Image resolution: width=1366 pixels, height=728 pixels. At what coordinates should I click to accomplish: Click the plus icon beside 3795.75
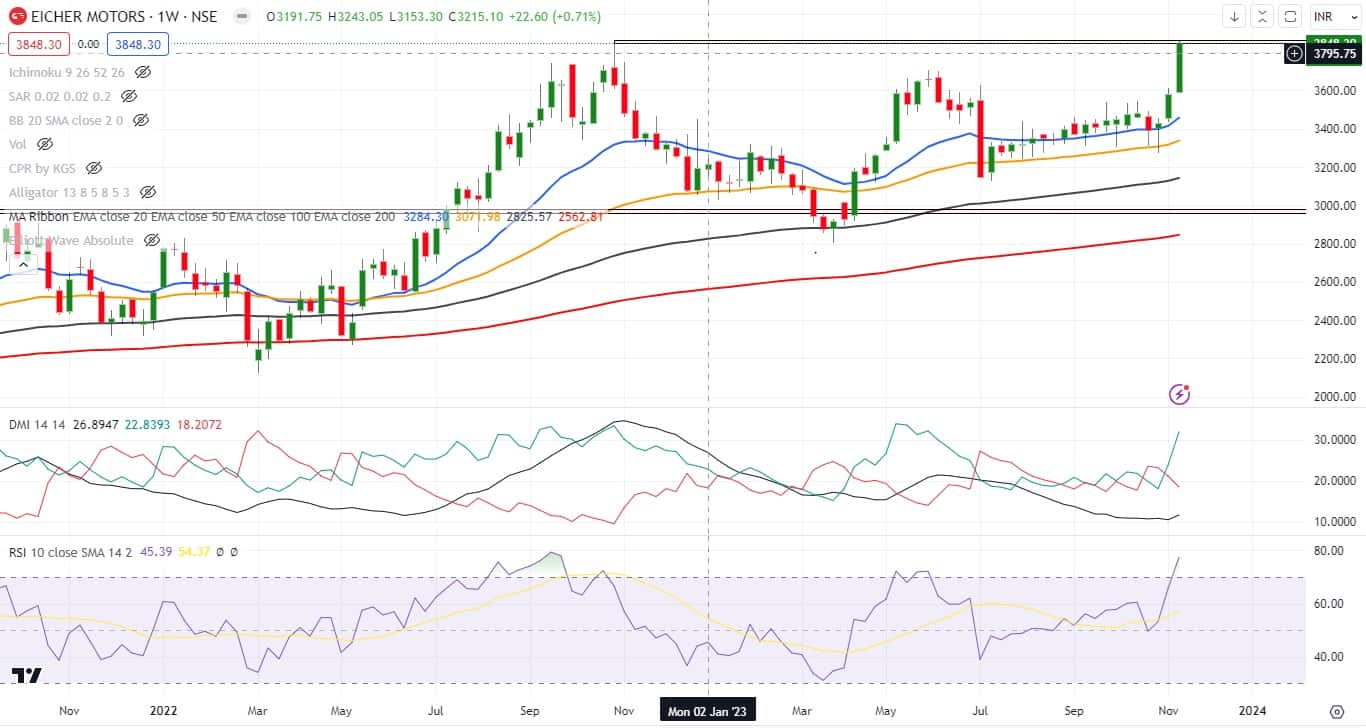tap(1294, 53)
